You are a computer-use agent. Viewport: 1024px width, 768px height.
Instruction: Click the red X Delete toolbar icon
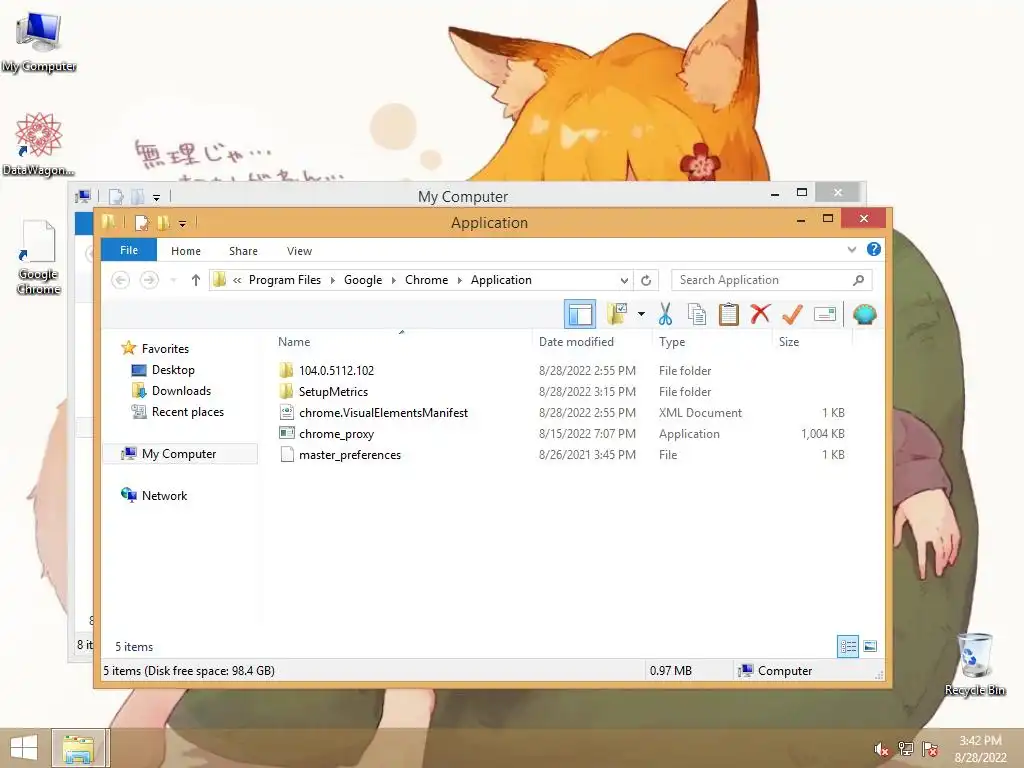(760, 314)
